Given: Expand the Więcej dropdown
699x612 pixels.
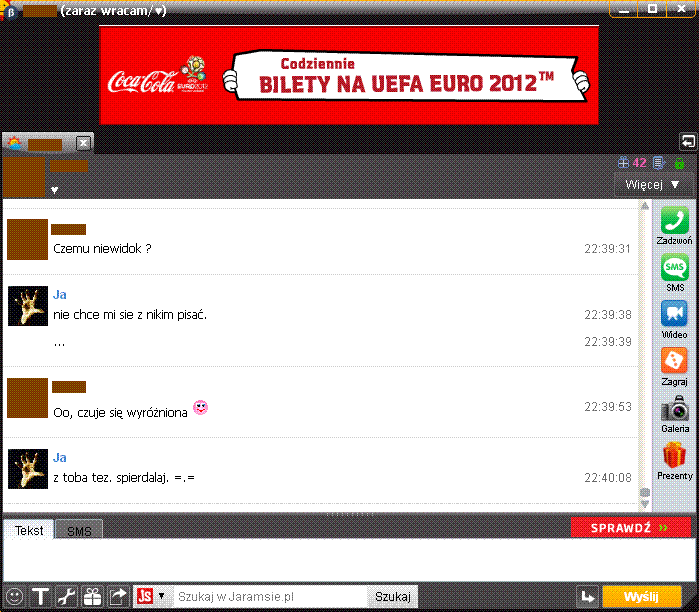Looking at the screenshot, I should (x=652, y=185).
